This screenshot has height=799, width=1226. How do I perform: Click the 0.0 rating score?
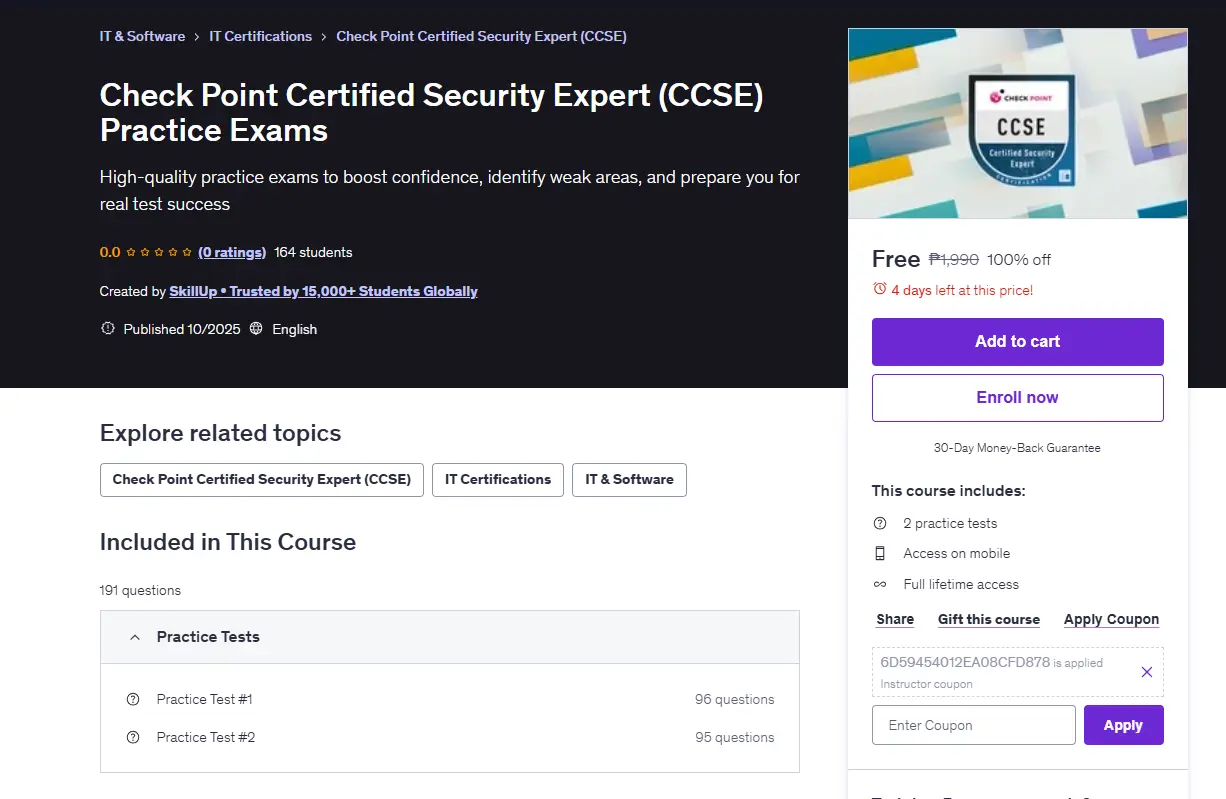tap(110, 252)
